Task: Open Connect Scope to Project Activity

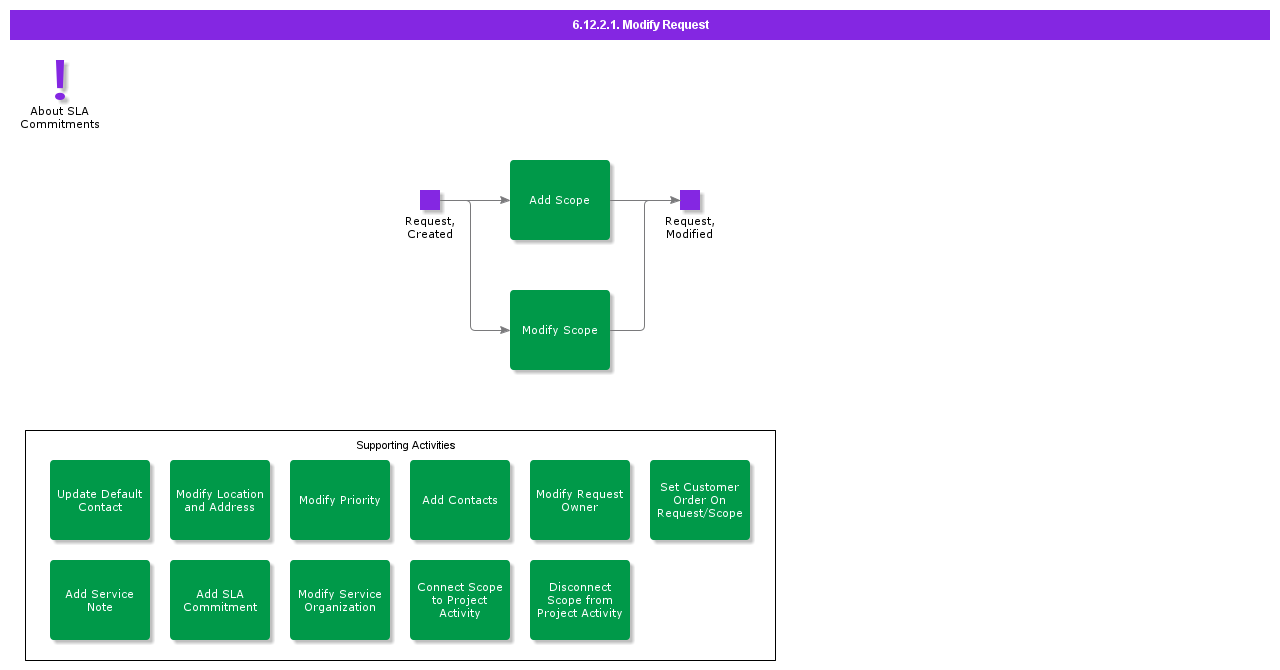Action: [460, 600]
